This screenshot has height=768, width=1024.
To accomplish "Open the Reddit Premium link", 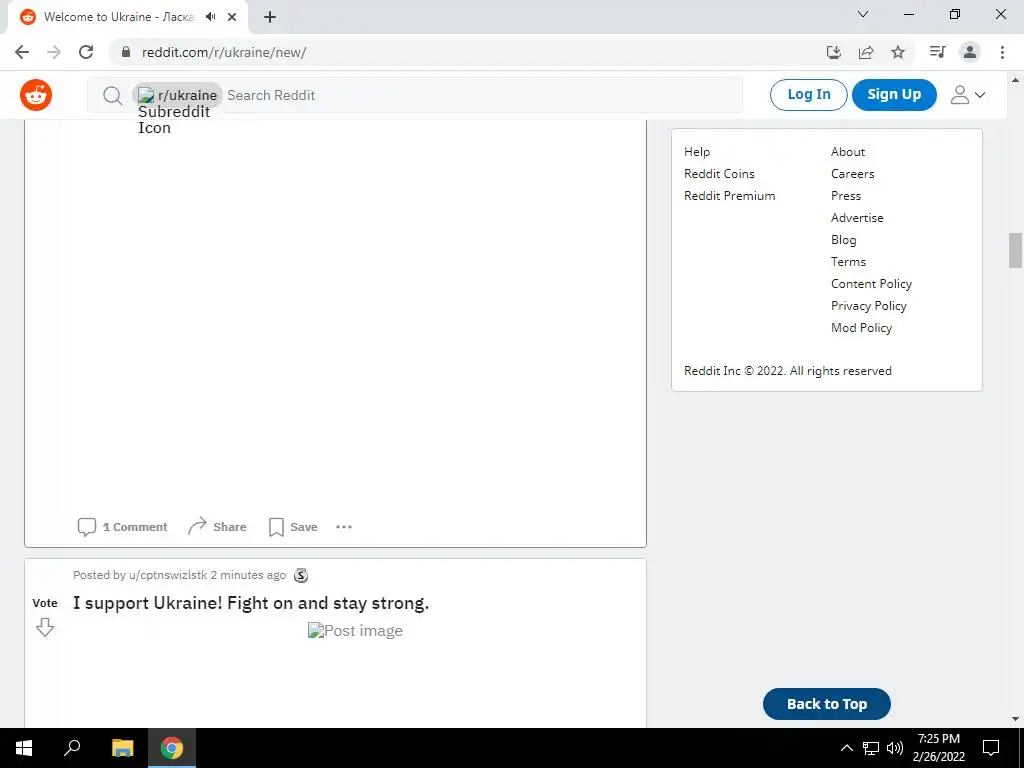I will 729,196.
